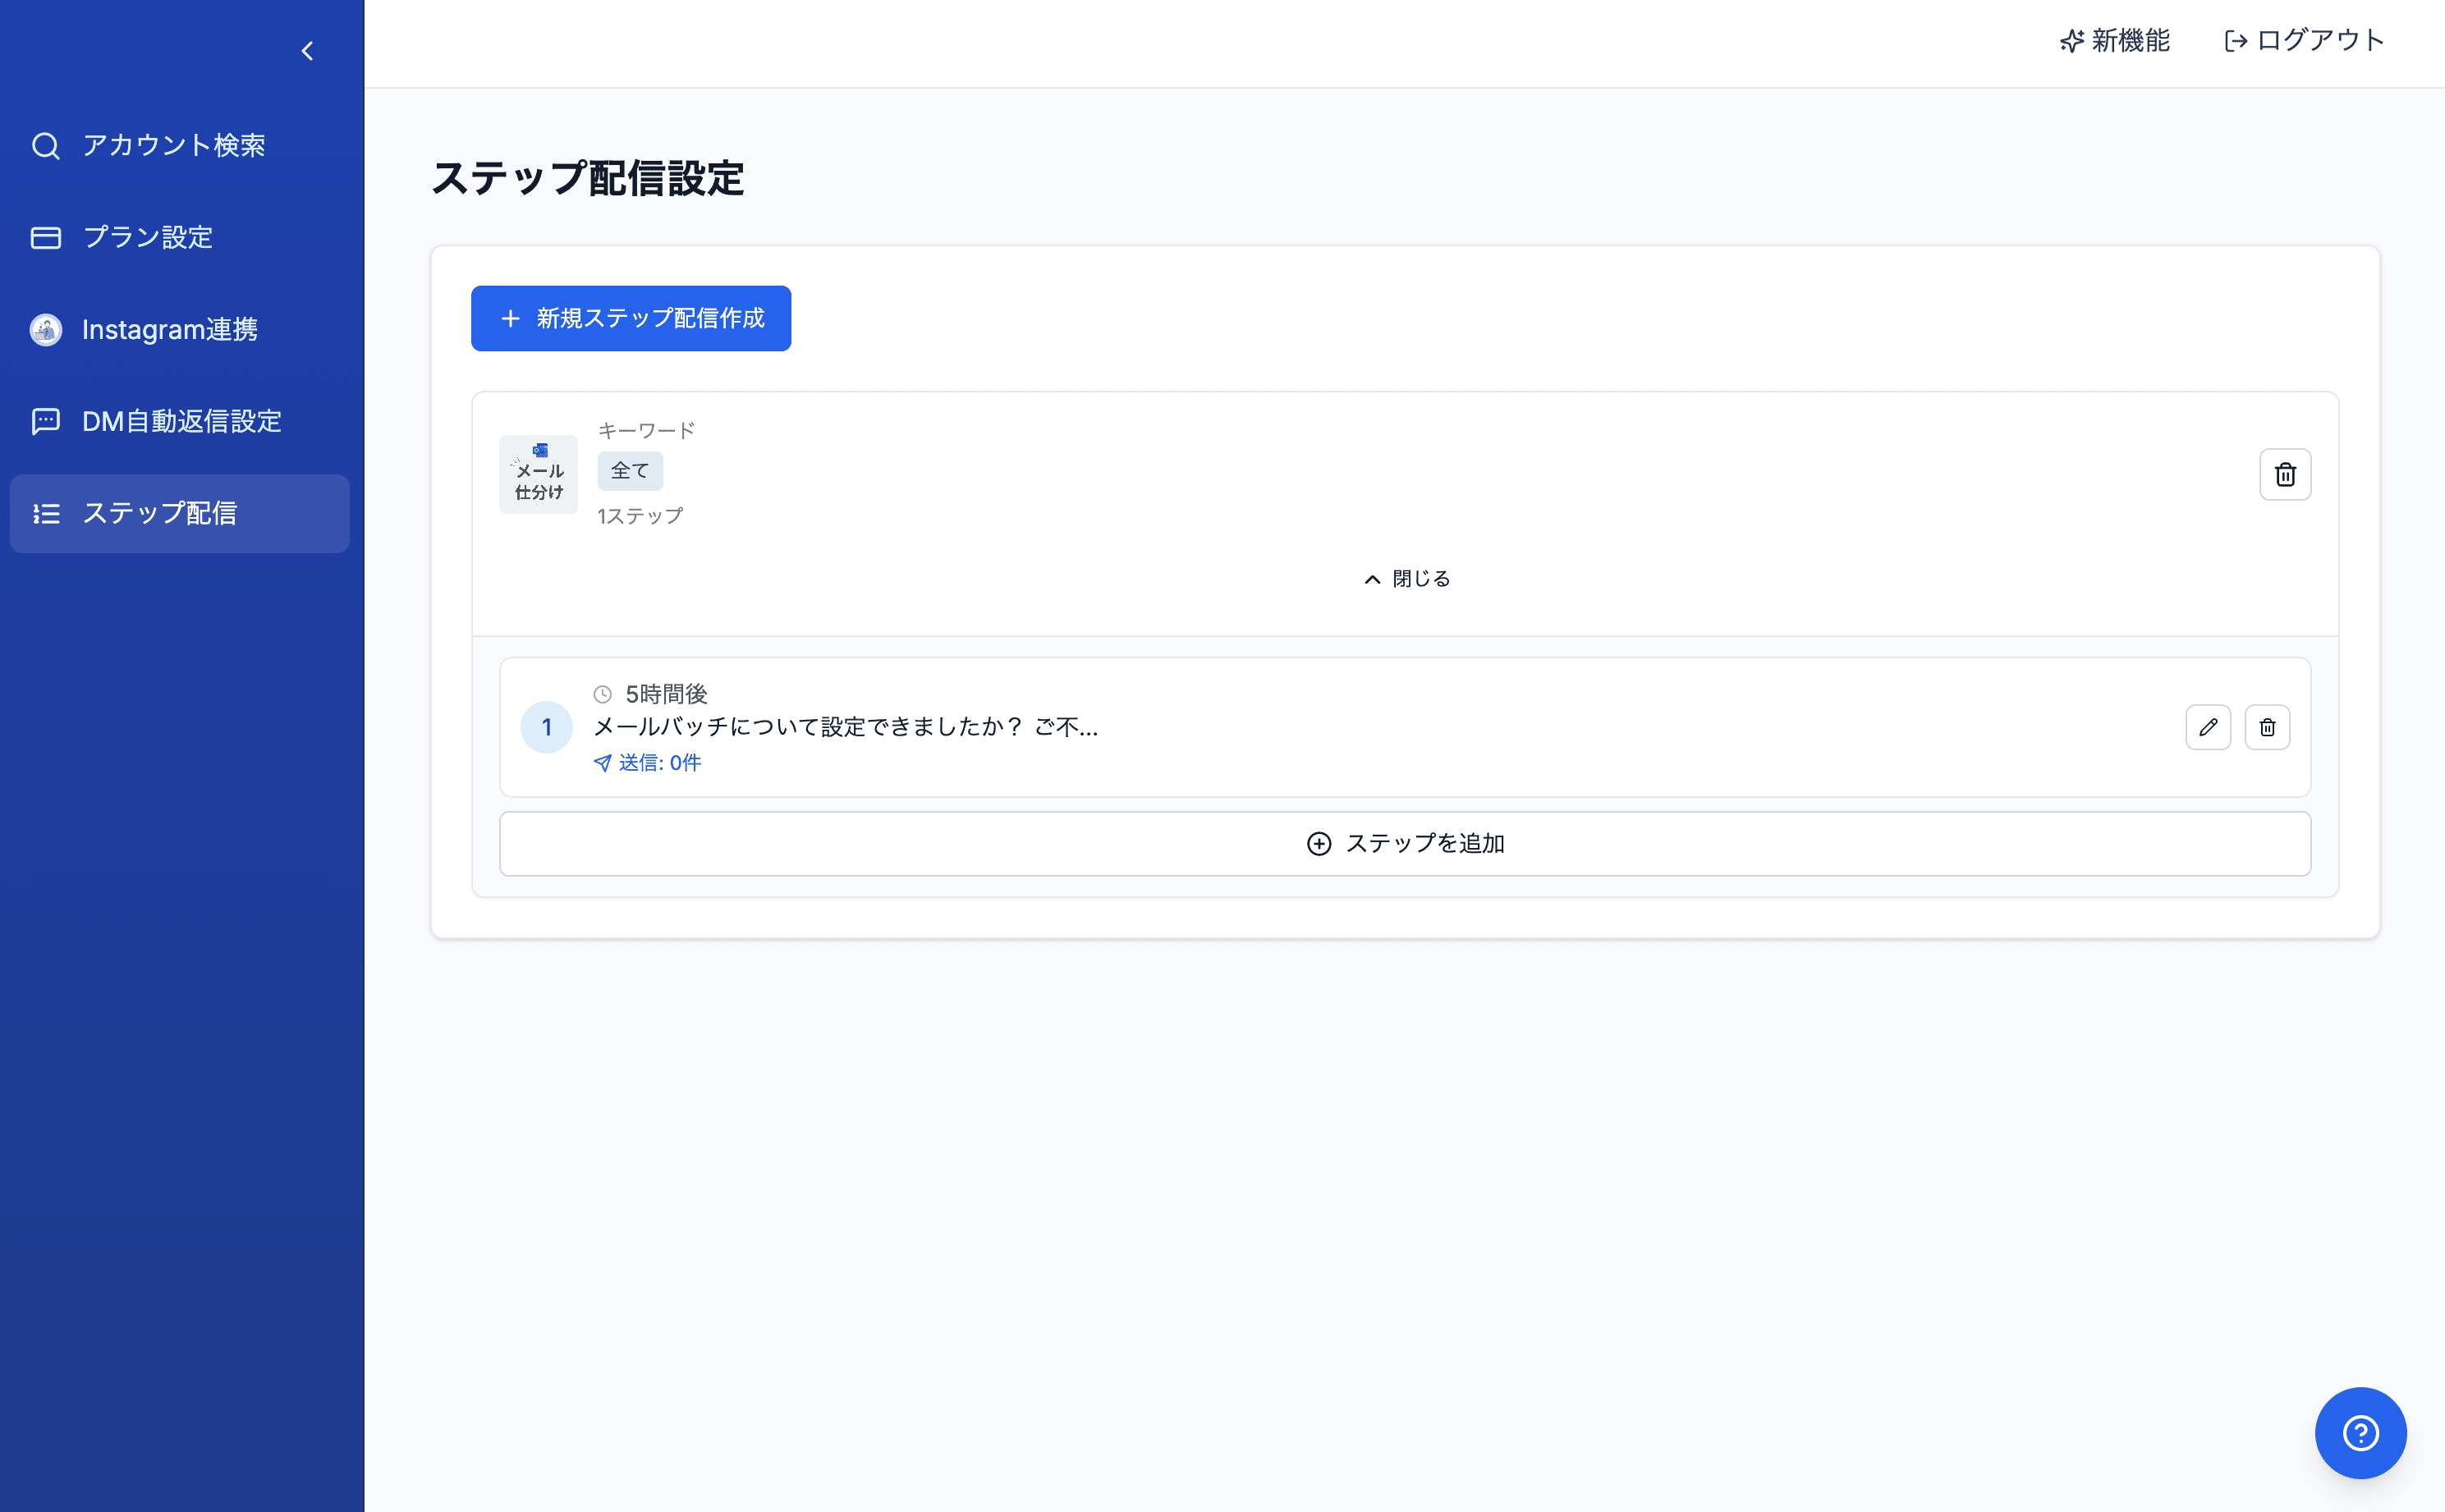The height and width of the screenshot is (1512, 2445).
Task: Remove step 1 with its trash icon
Action: click(2267, 727)
